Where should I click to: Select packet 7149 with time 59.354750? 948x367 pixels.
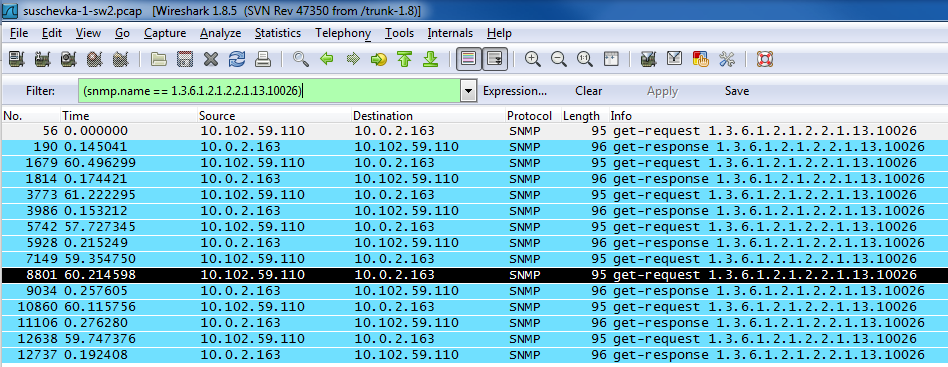click(x=474, y=259)
